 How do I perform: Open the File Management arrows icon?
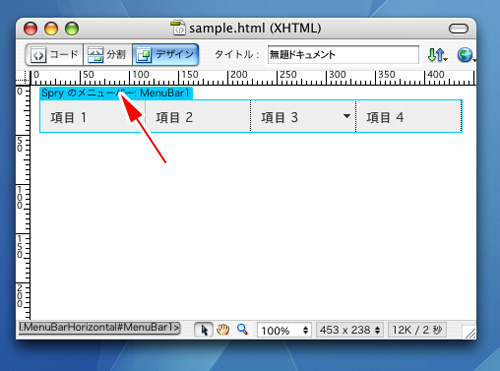click(437, 55)
